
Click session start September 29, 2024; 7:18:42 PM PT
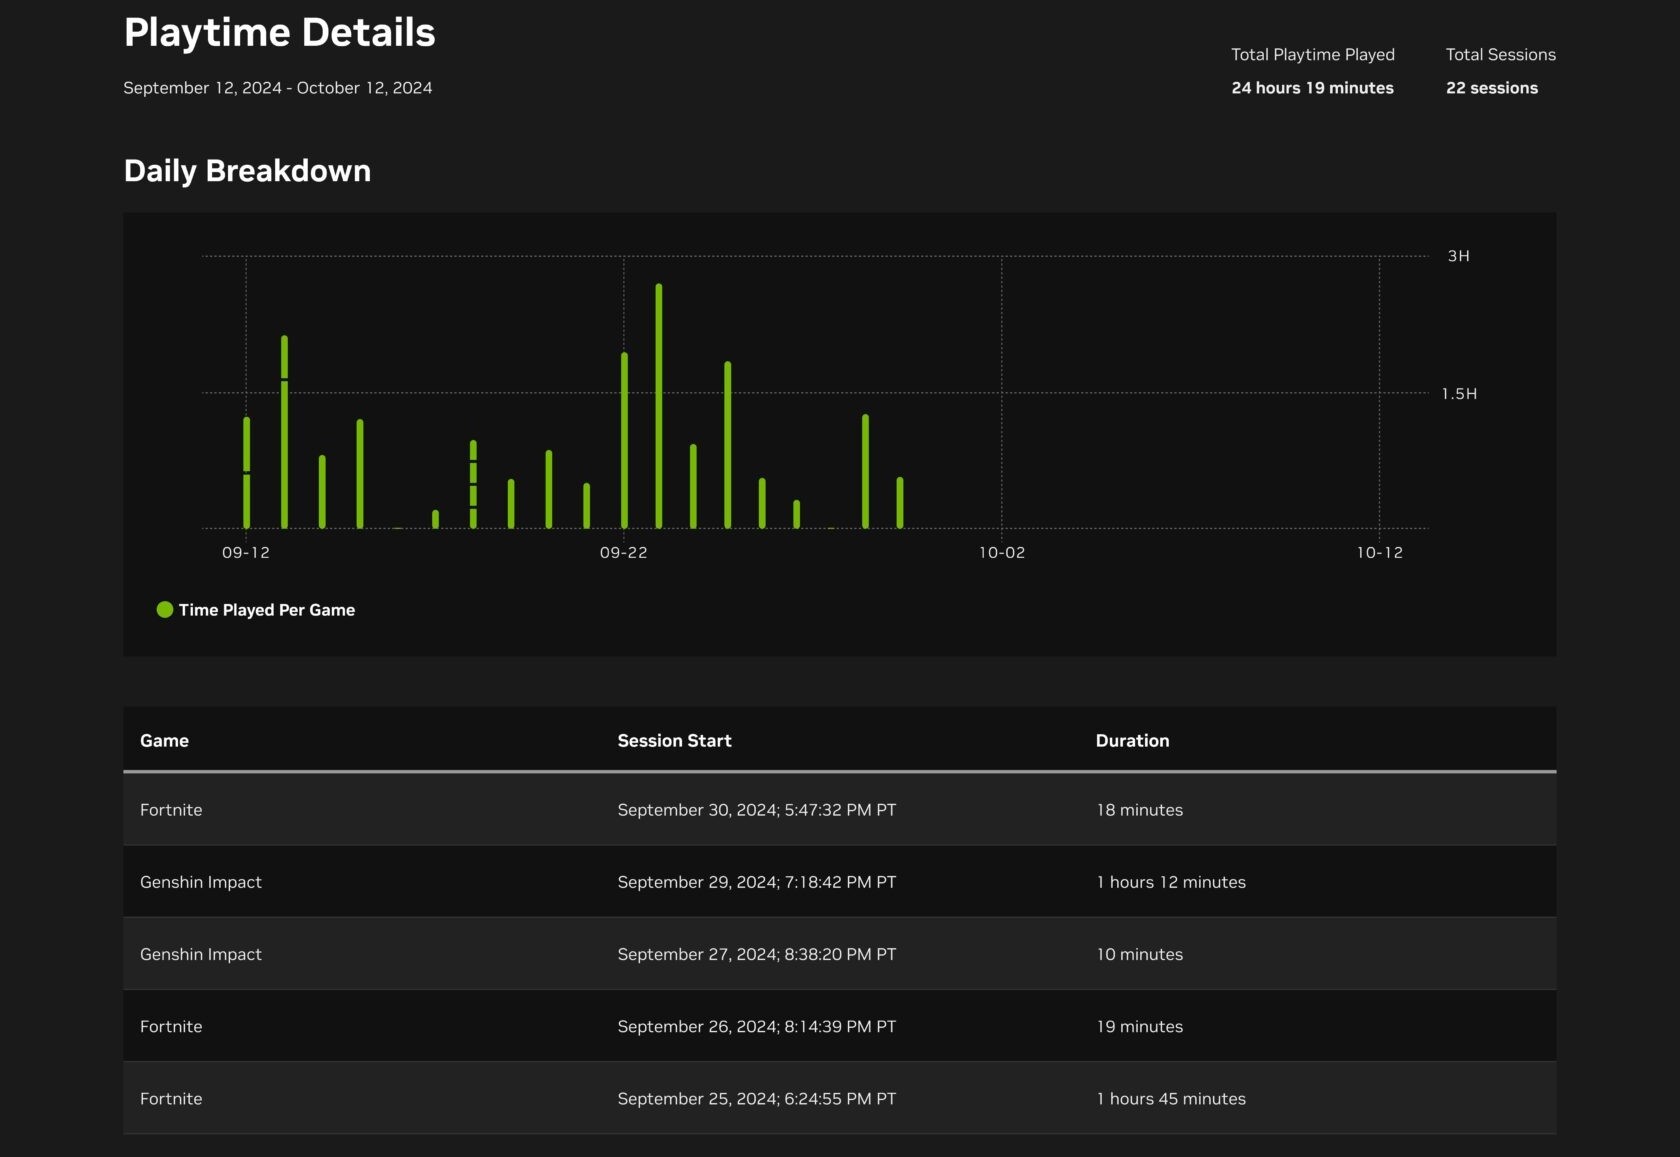(x=757, y=882)
